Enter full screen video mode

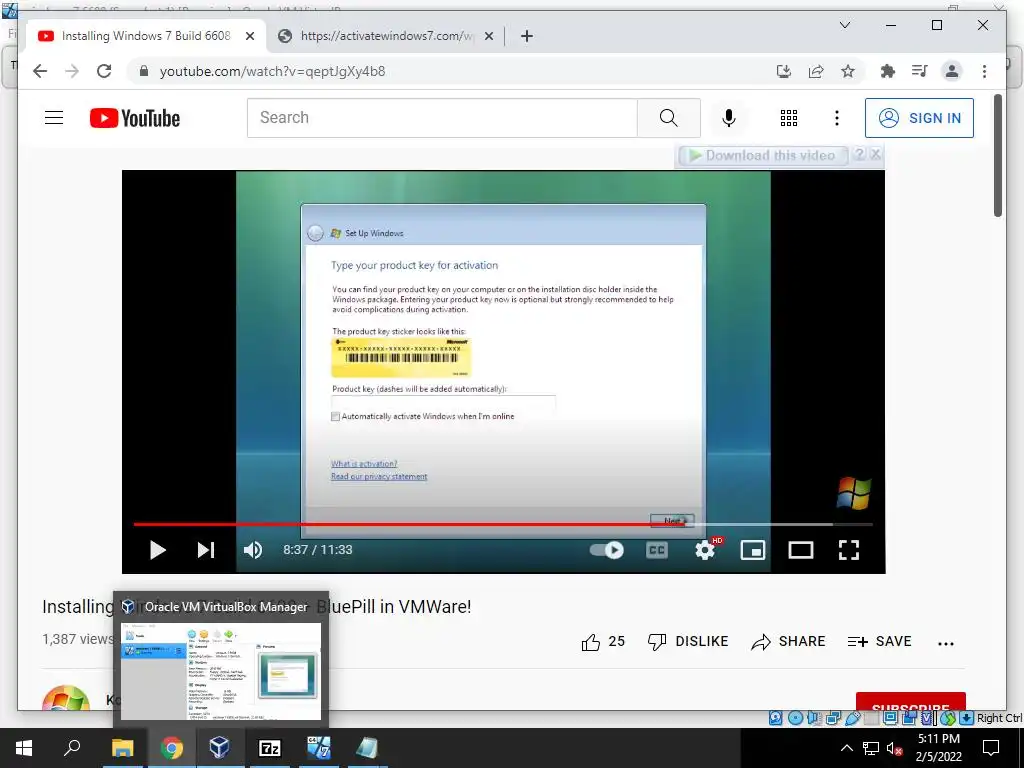(848, 550)
